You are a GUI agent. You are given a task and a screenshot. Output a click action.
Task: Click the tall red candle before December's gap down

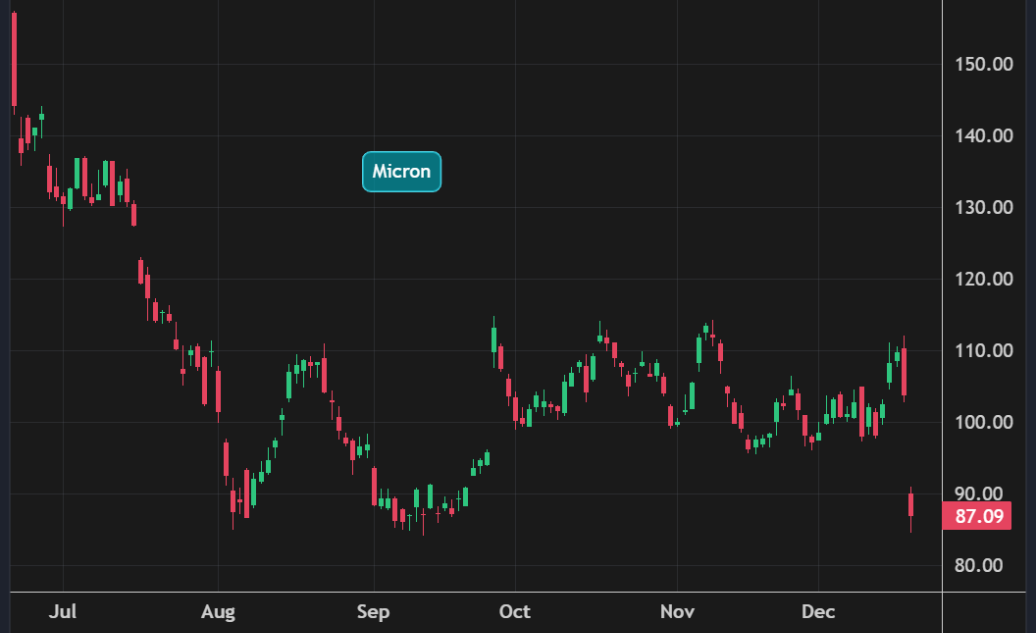click(904, 371)
